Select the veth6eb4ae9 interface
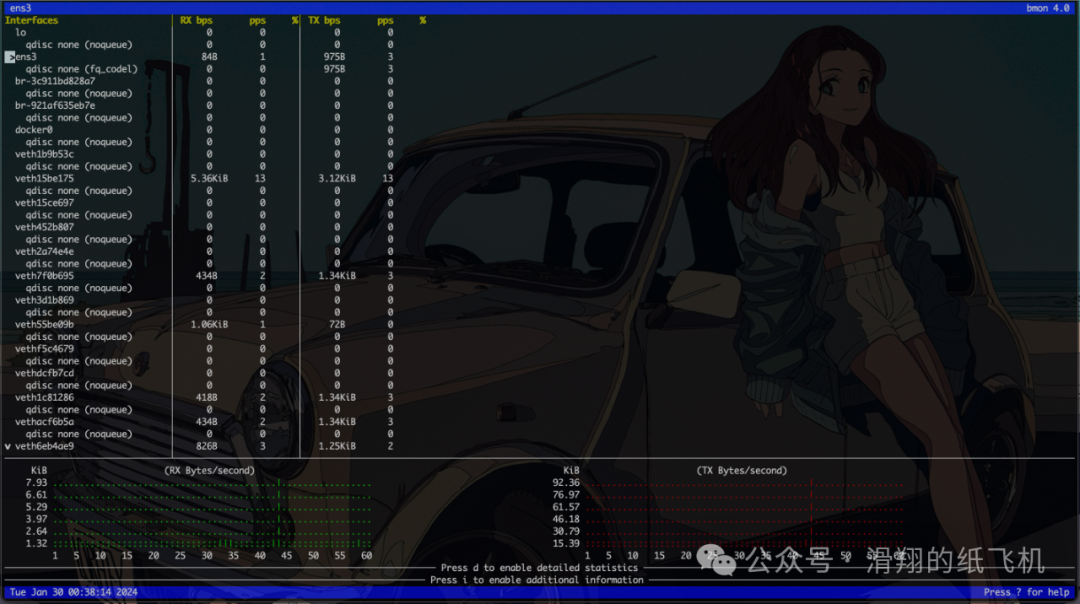1080x604 pixels. click(x=44, y=446)
